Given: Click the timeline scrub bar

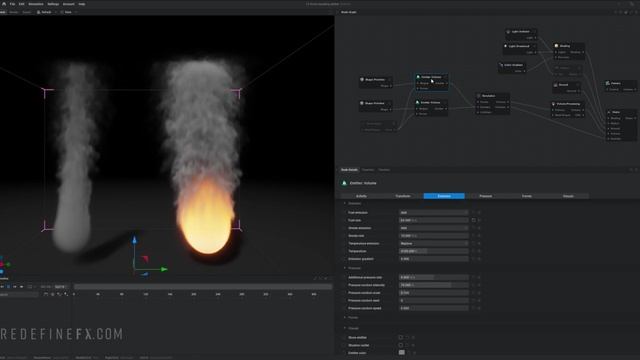Looking at the screenshot, I should (x=203, y=287).
